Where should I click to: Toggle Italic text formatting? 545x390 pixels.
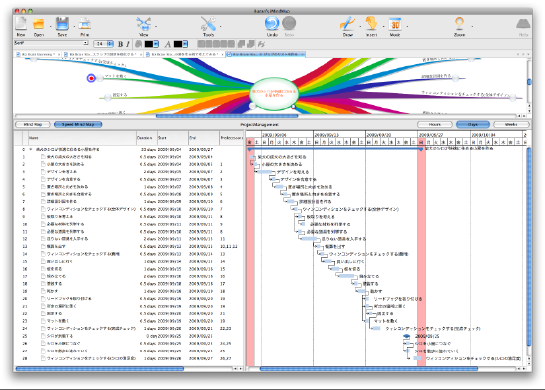click(x=128, y=44)
